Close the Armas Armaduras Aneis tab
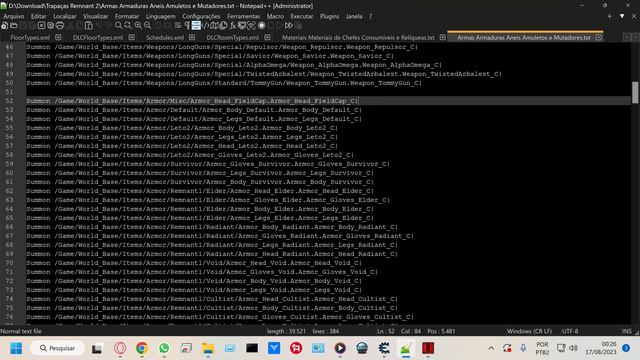The image size is (640, 360). click(x=598, y=37)
